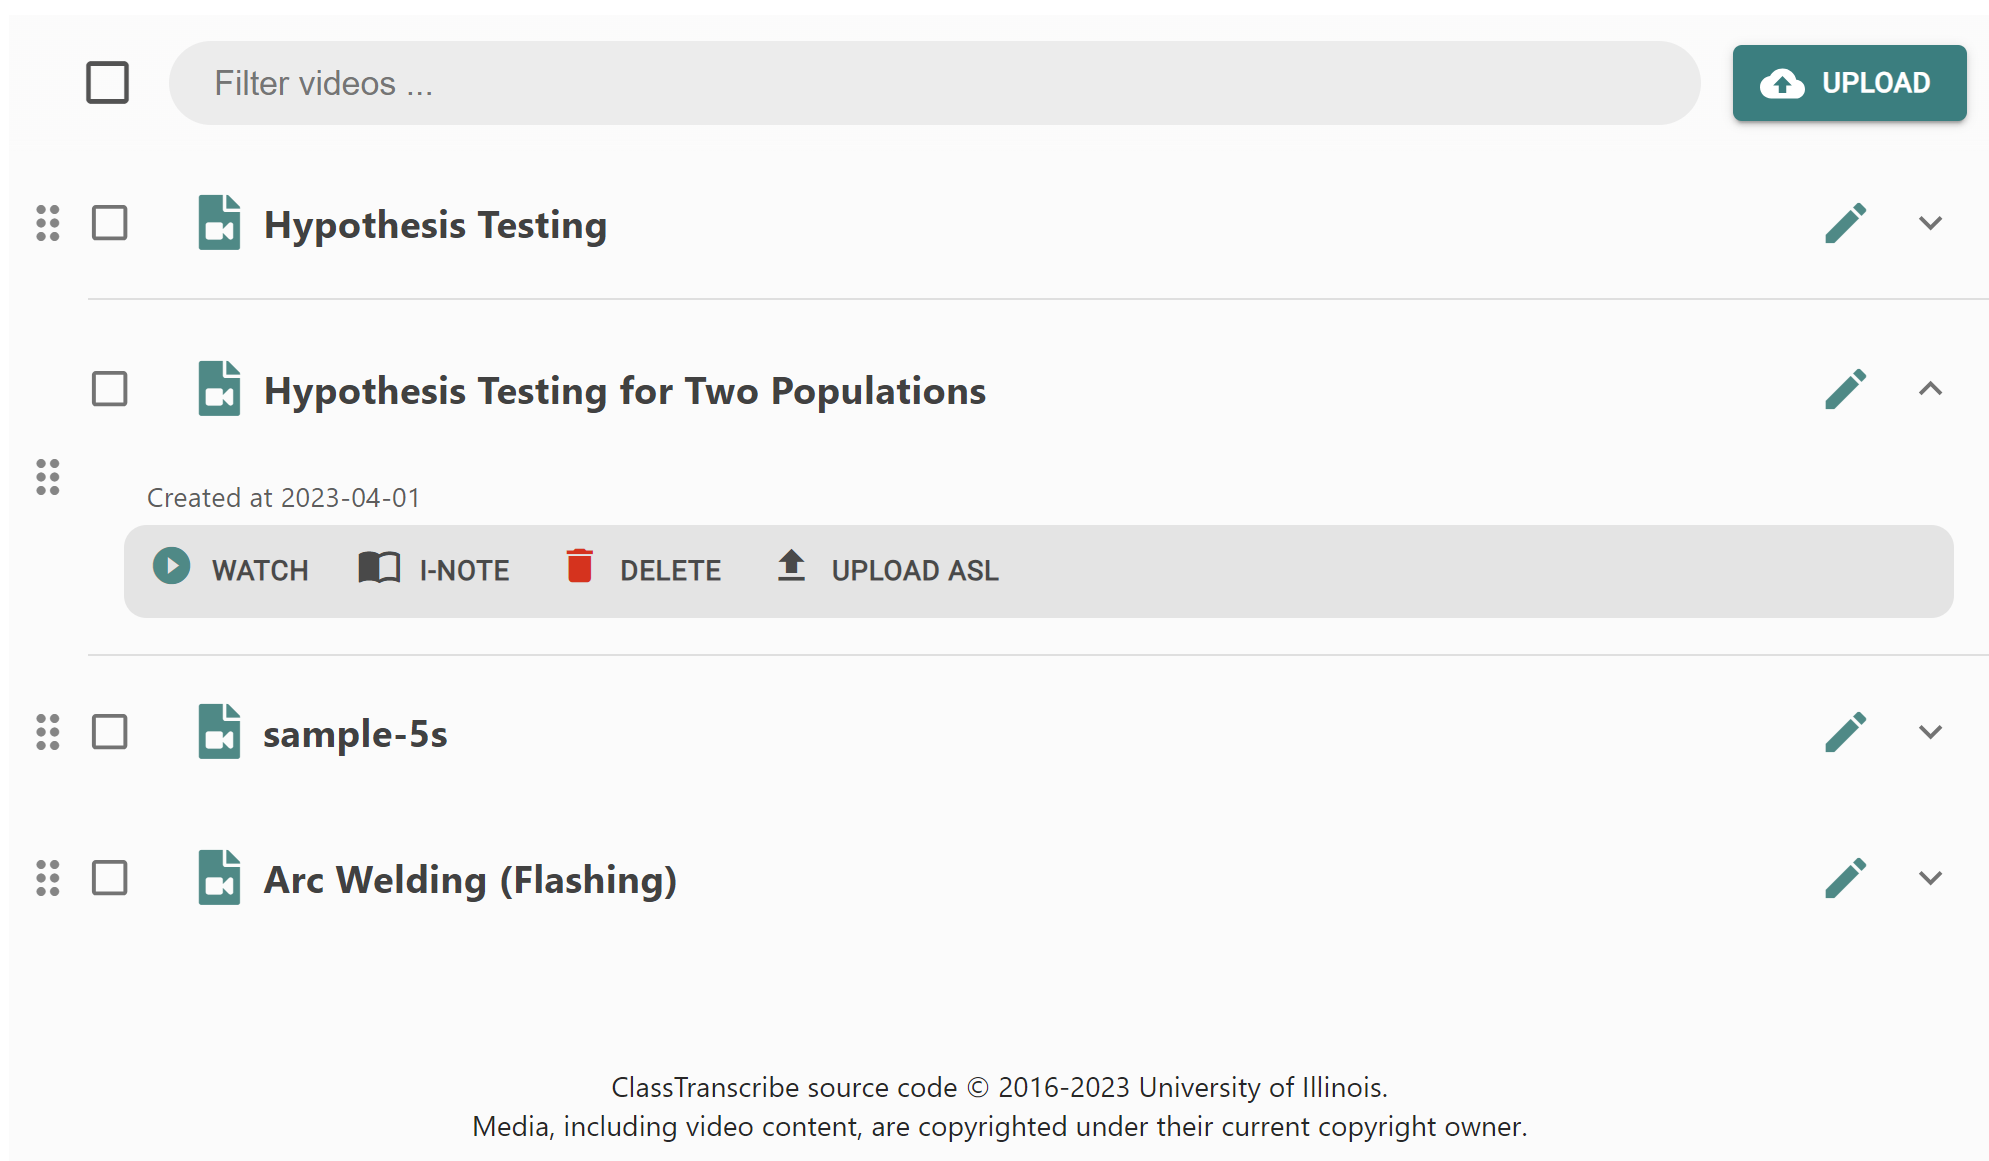Click into the Filter videos search field
This screenshot has width=1989, height=1161.
click(934, 83)
